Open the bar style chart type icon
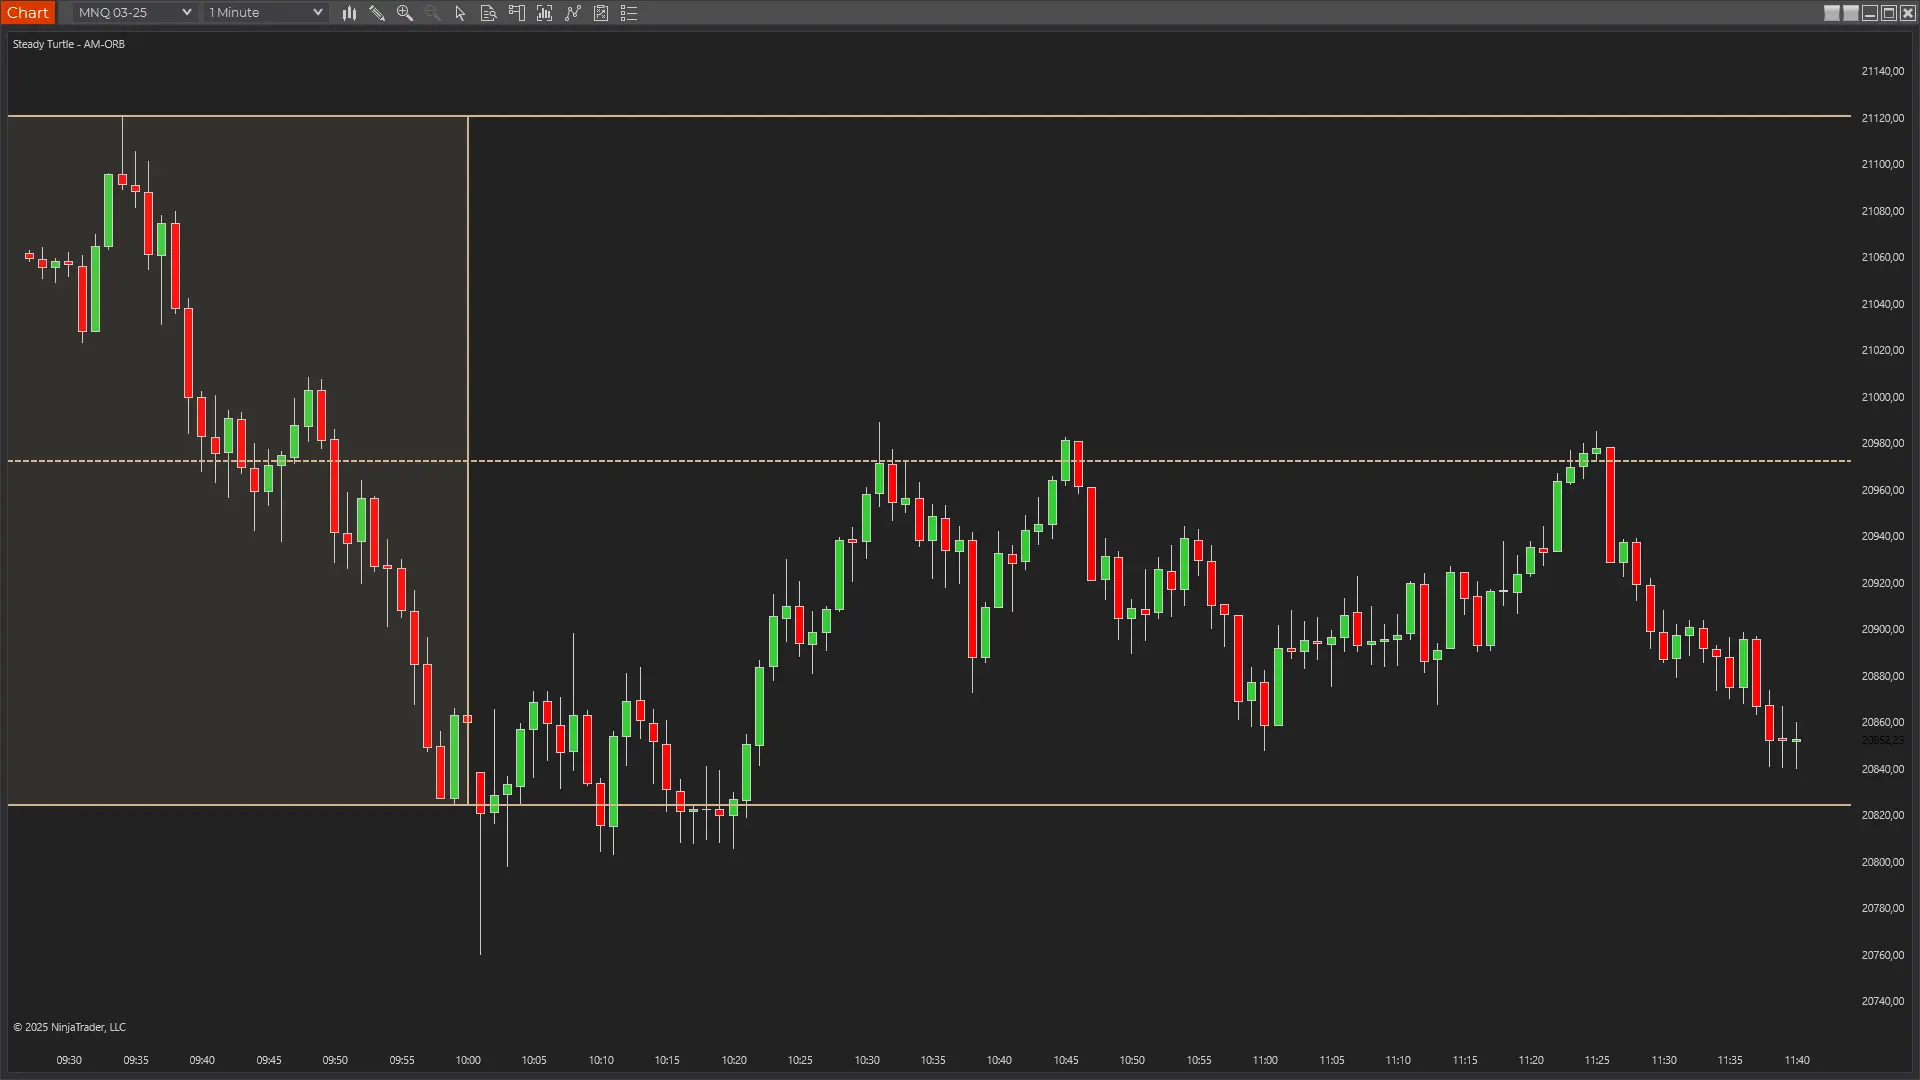1920x1080 pixels. (x=349, y=13)
